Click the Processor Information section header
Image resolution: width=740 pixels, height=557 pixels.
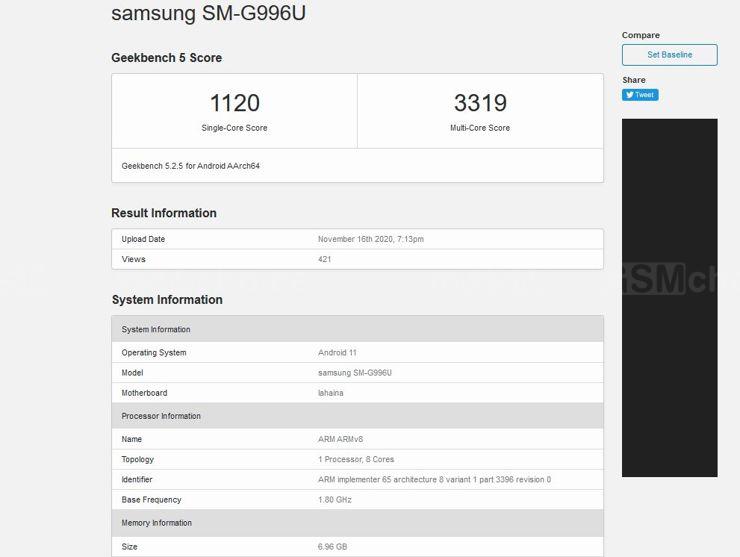click(x=357, y=416)
